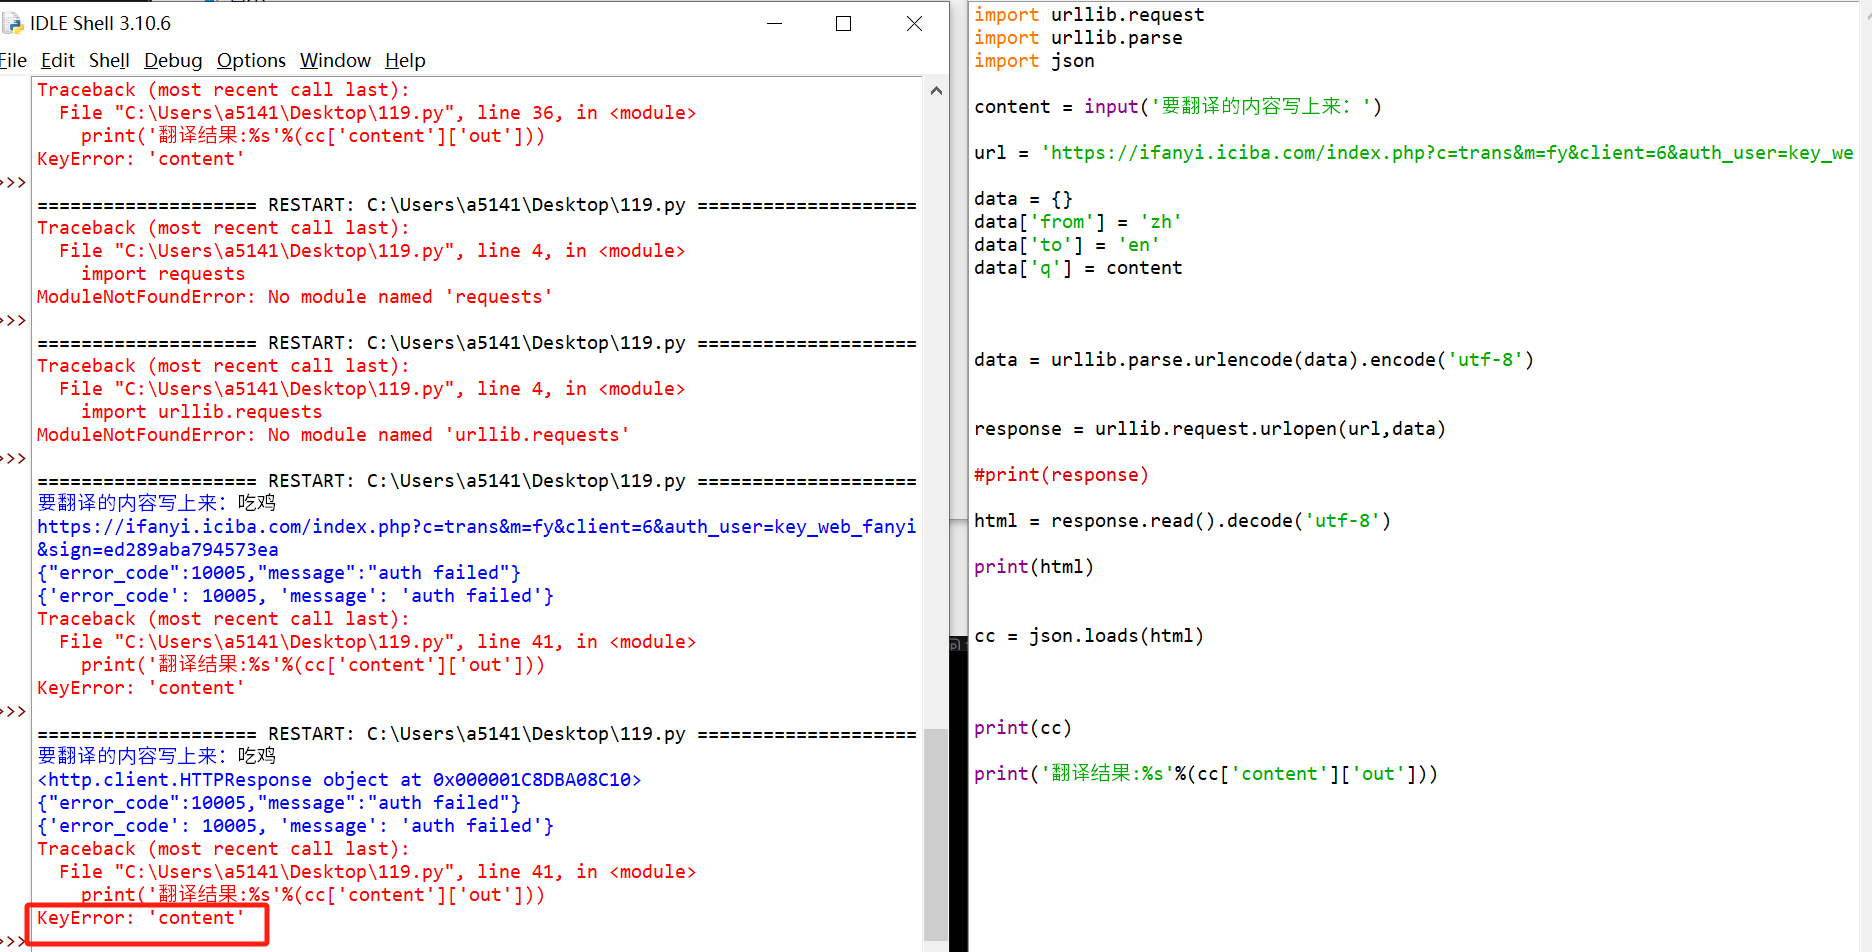Click the commented '#print(response)' line

click(1061, 475)
